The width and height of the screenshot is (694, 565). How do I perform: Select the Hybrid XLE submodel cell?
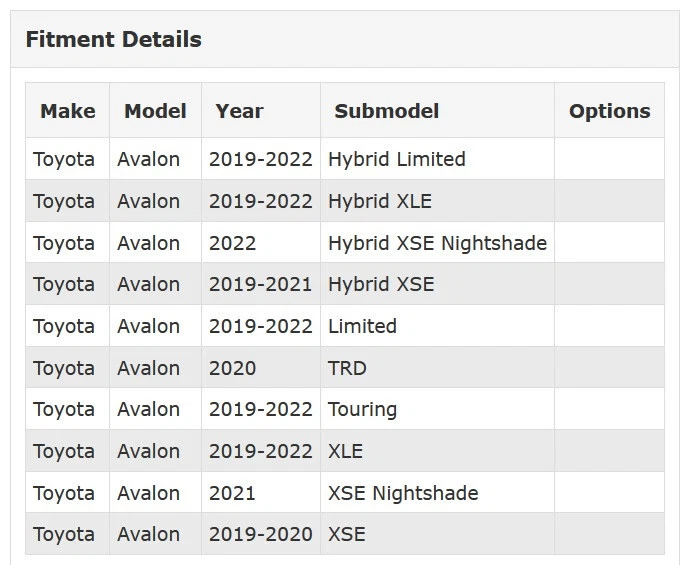(380, 201)
